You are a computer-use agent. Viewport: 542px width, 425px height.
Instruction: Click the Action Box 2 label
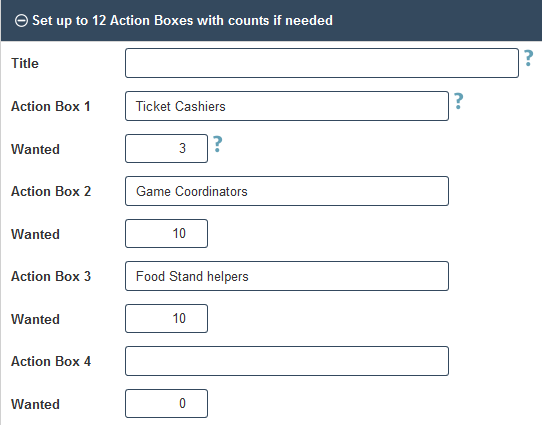(51, 191)
